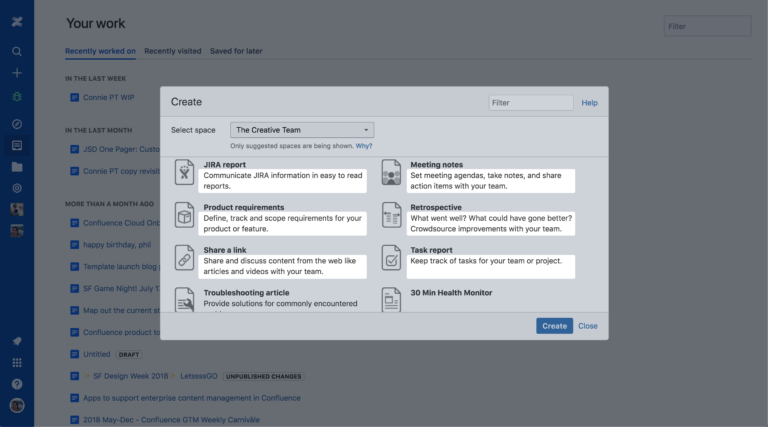Click the Confluence logo in sidebar
Image resolution: width=768 pixels, height=427 pixels.
[17, 22]
